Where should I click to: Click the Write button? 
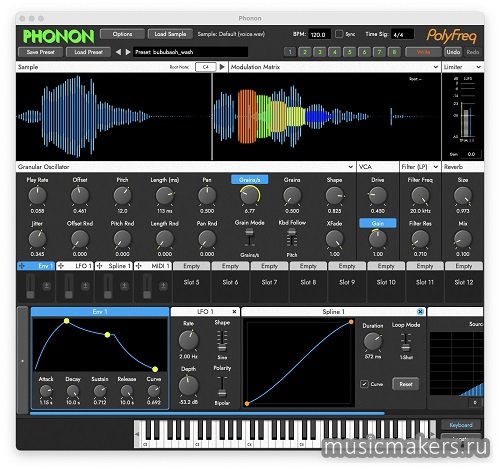[423, 52]
